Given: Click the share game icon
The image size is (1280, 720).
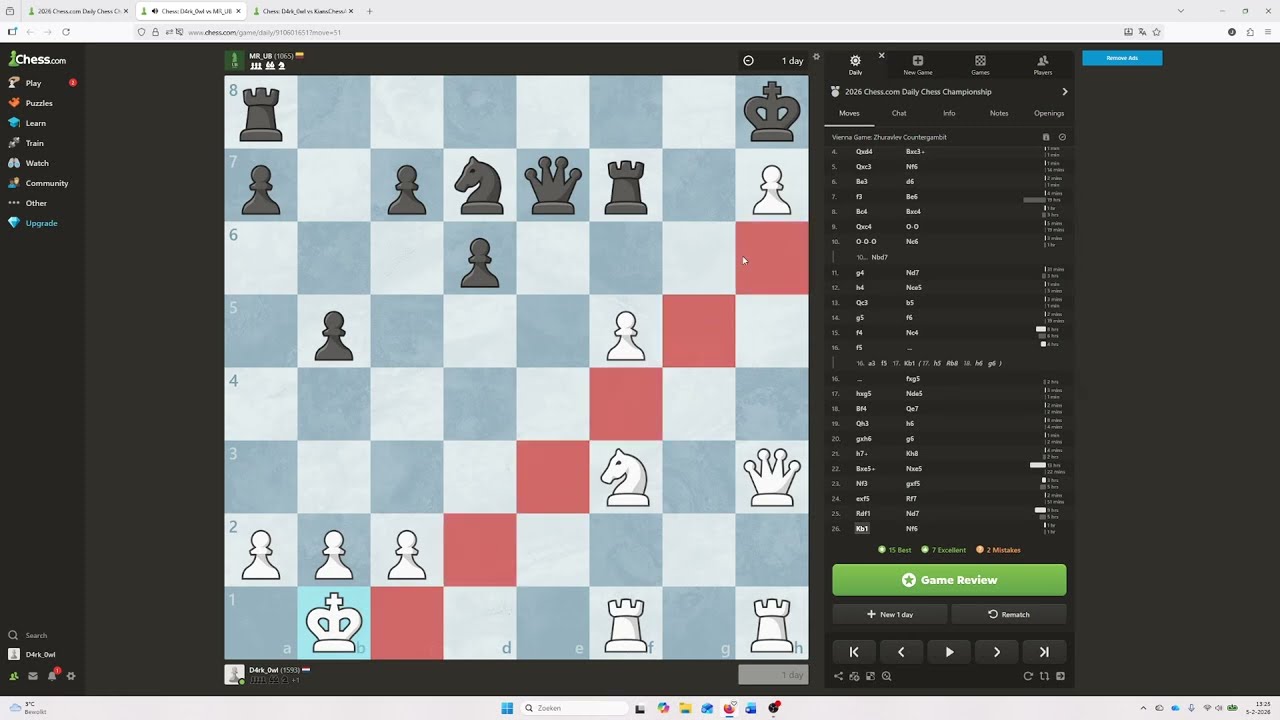Looking at the screenshot, I should 838,676.
